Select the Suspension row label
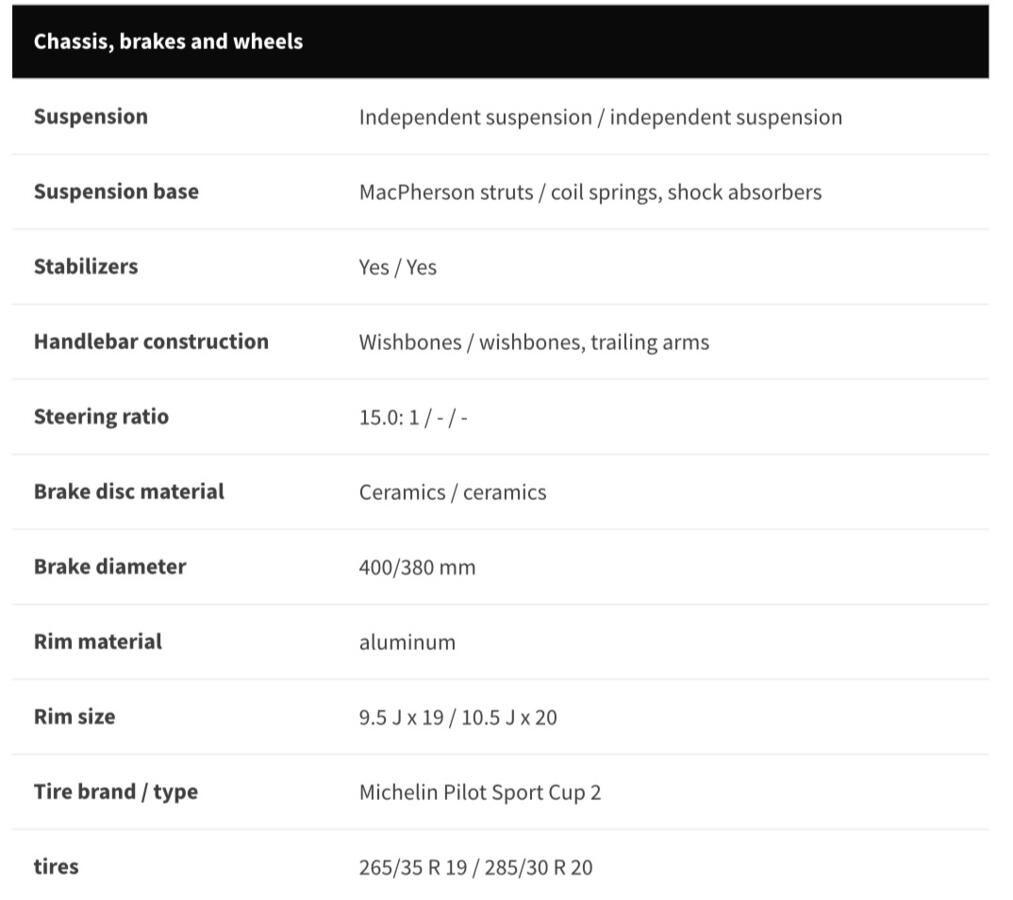 tap(90, 116)
